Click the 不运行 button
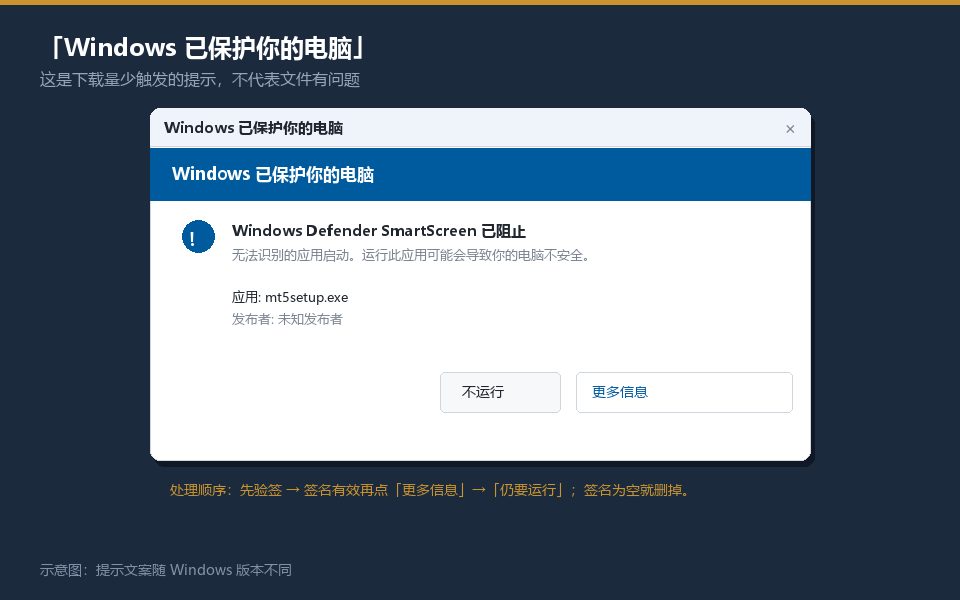960x600 pixels. pos(500,392)
